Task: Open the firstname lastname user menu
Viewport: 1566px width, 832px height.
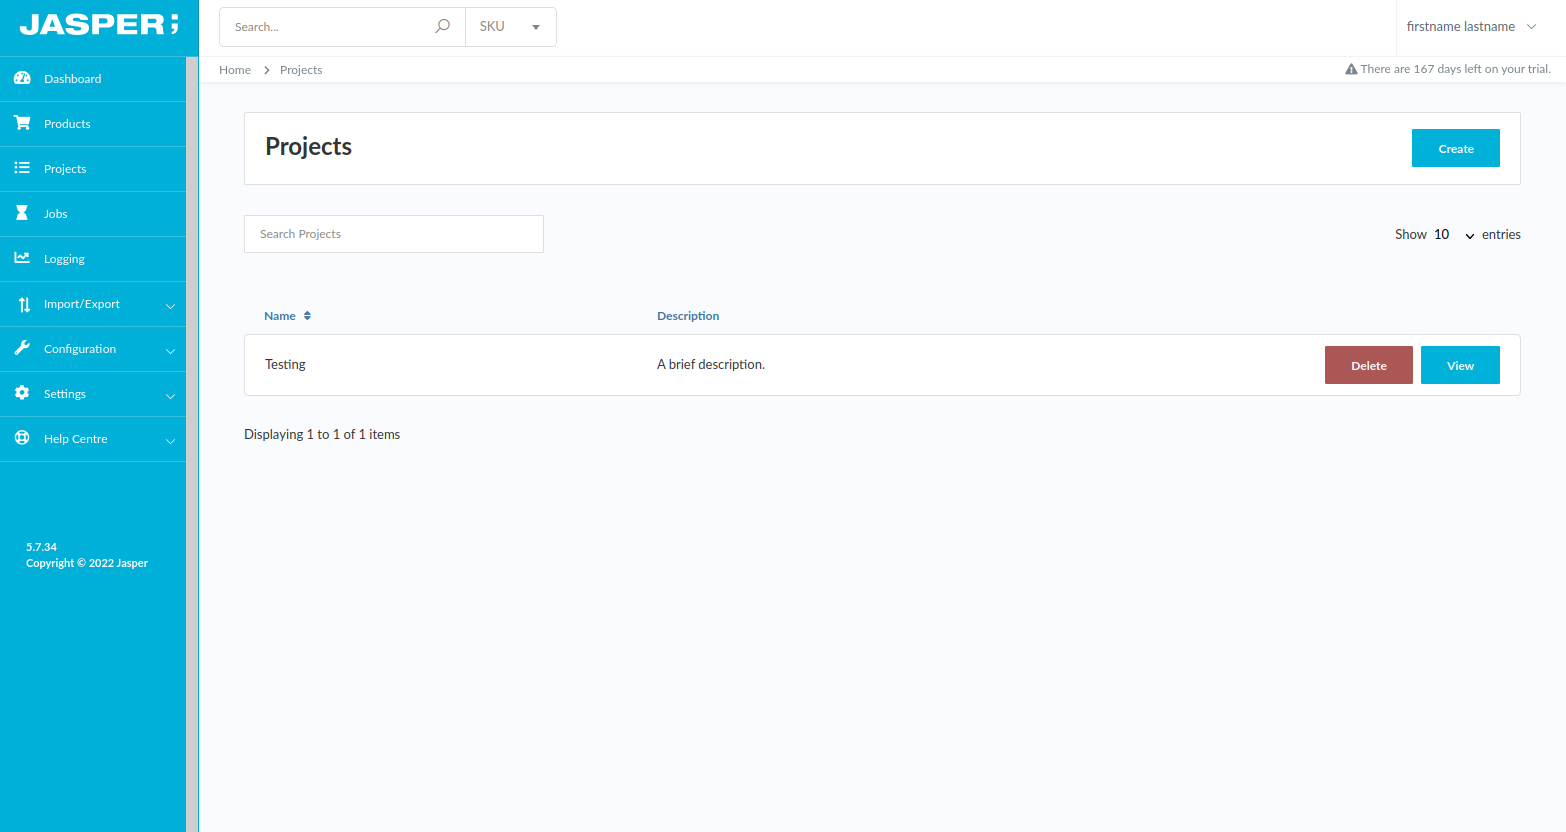Action: click(1470, 27)
